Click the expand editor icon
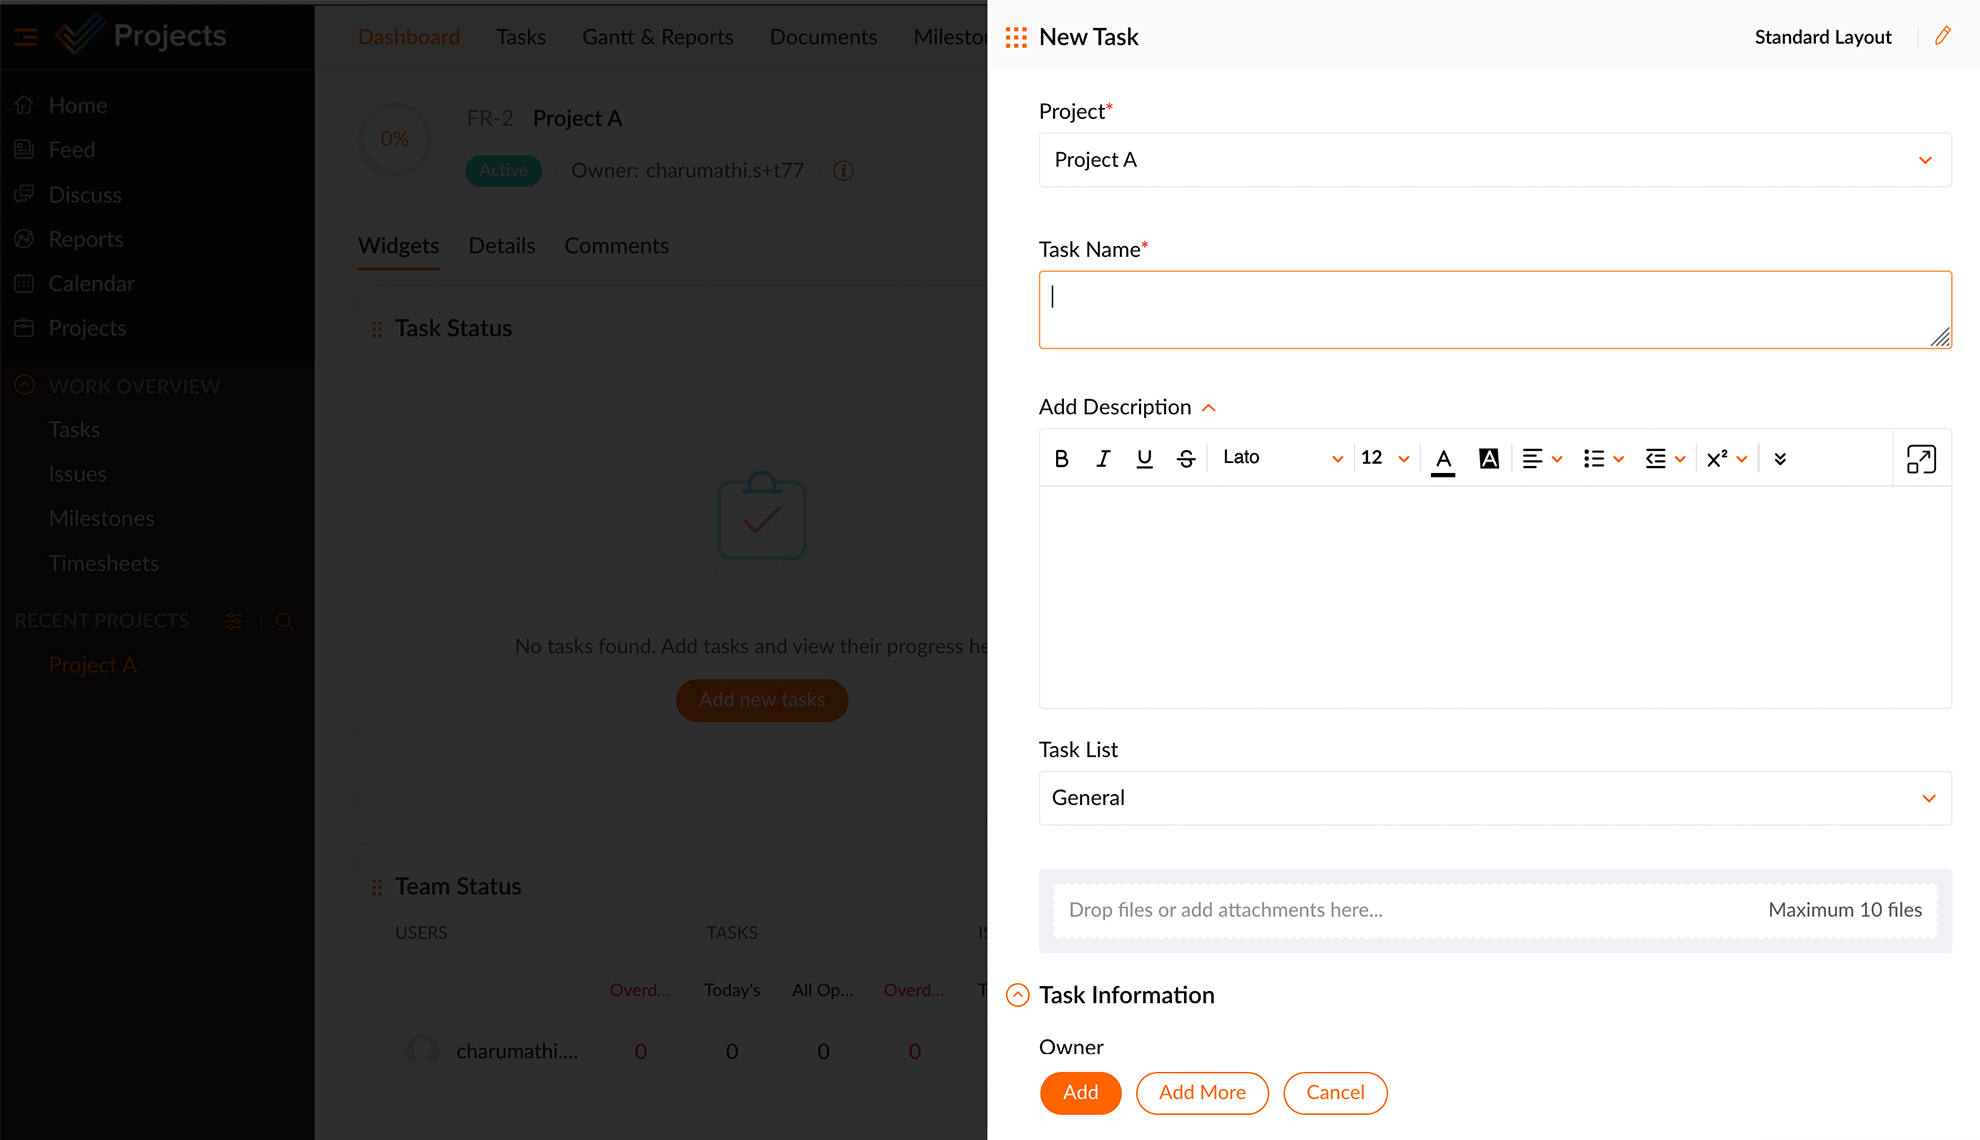Screen dimensions: 1980x1140 click(1922, 458)
